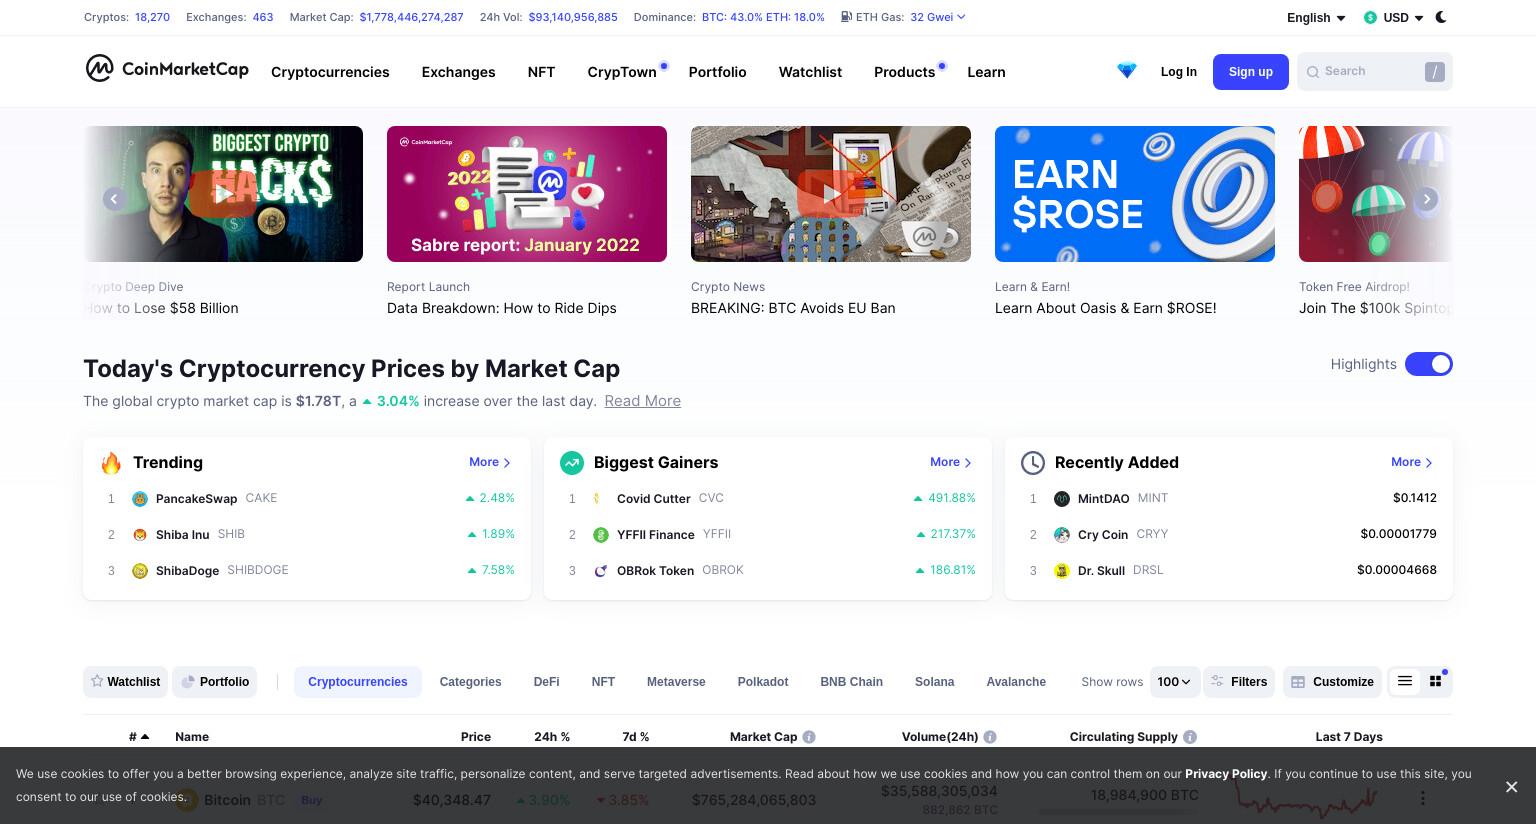Expand the USD currency selector

pos(1394,17)
